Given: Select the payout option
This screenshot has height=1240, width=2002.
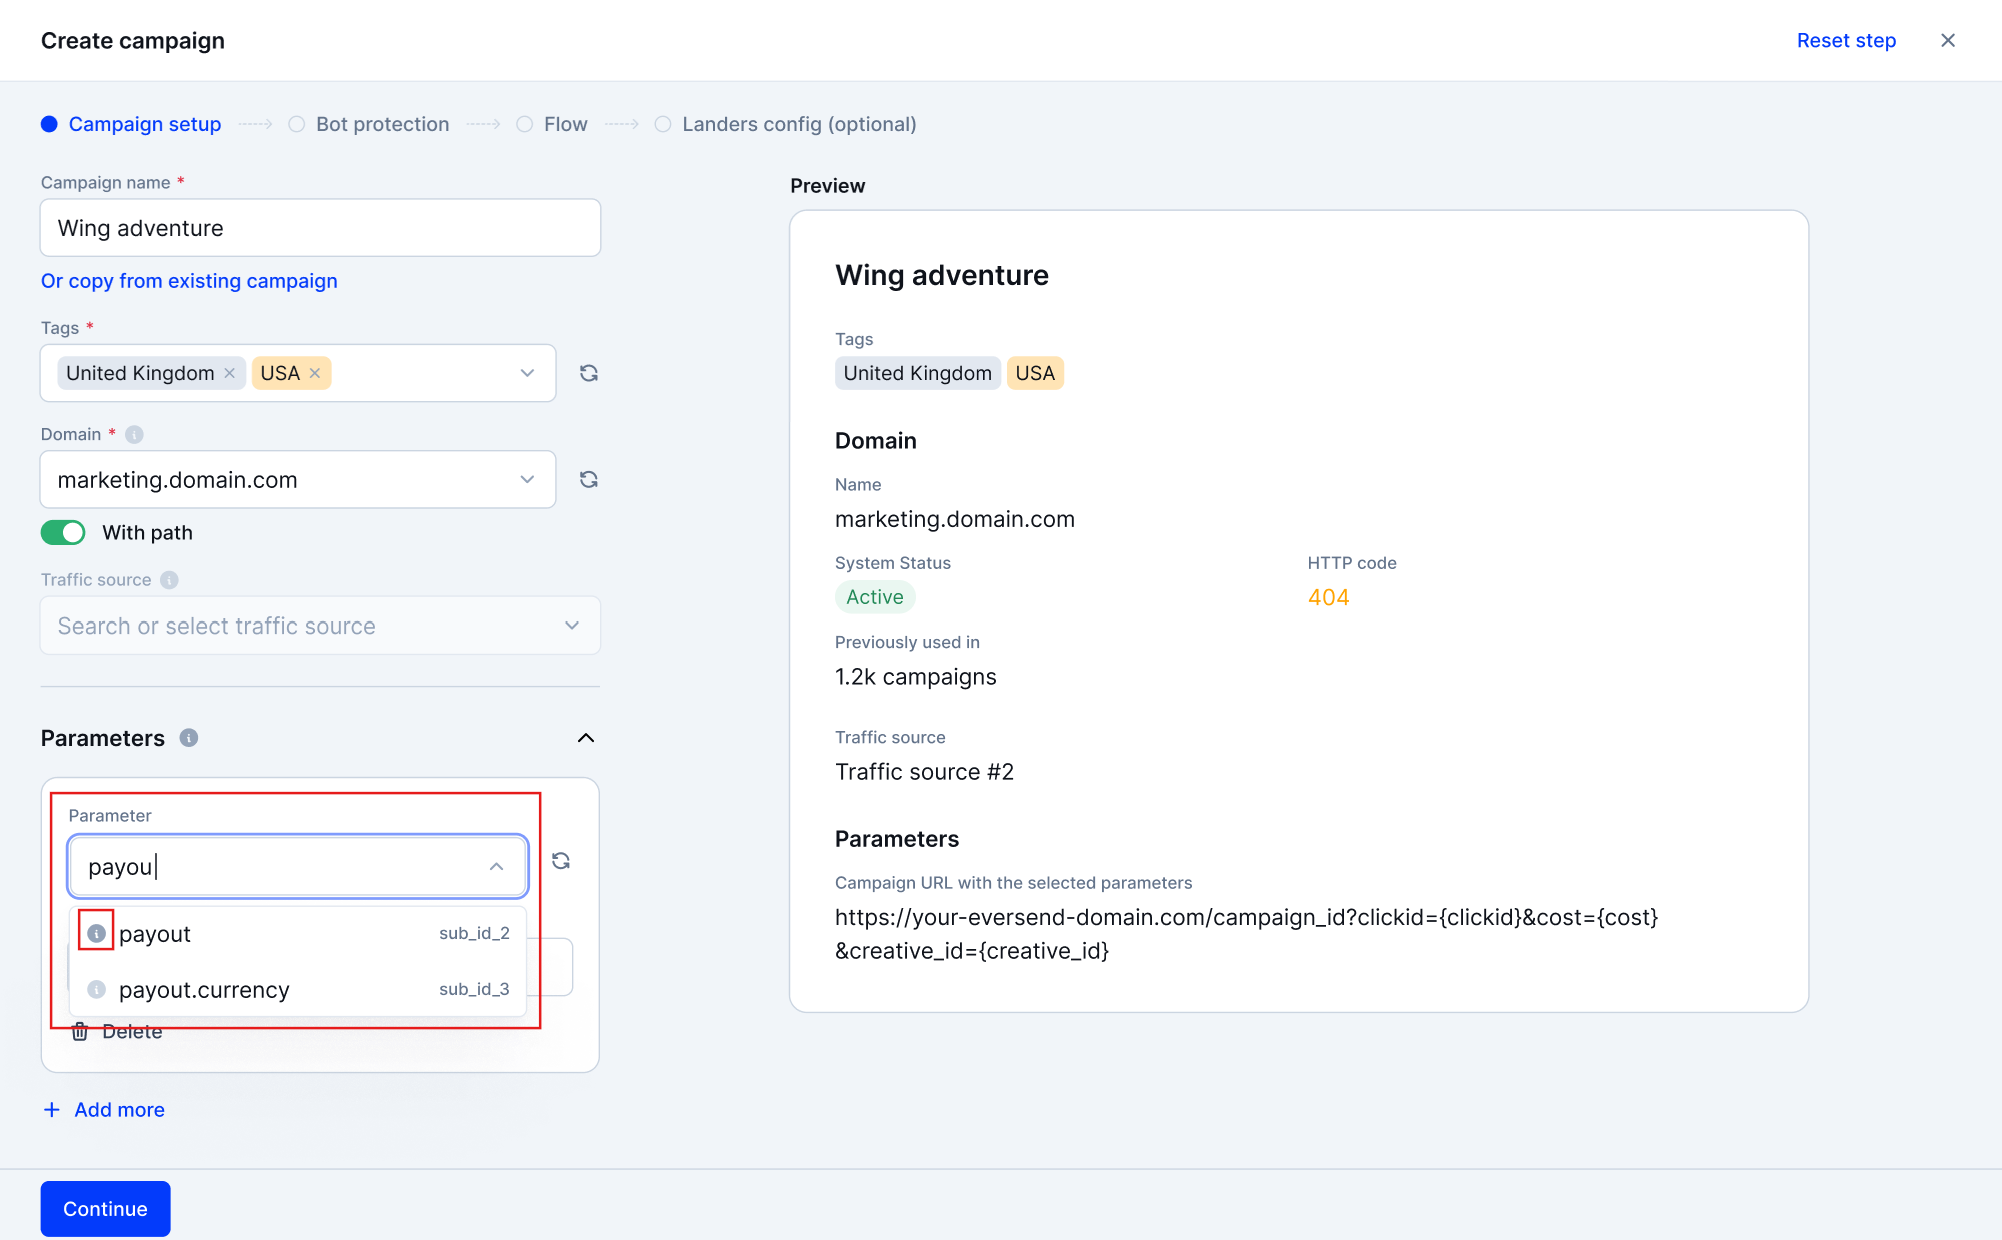Looking at the screenshot, I should (298, 934).
